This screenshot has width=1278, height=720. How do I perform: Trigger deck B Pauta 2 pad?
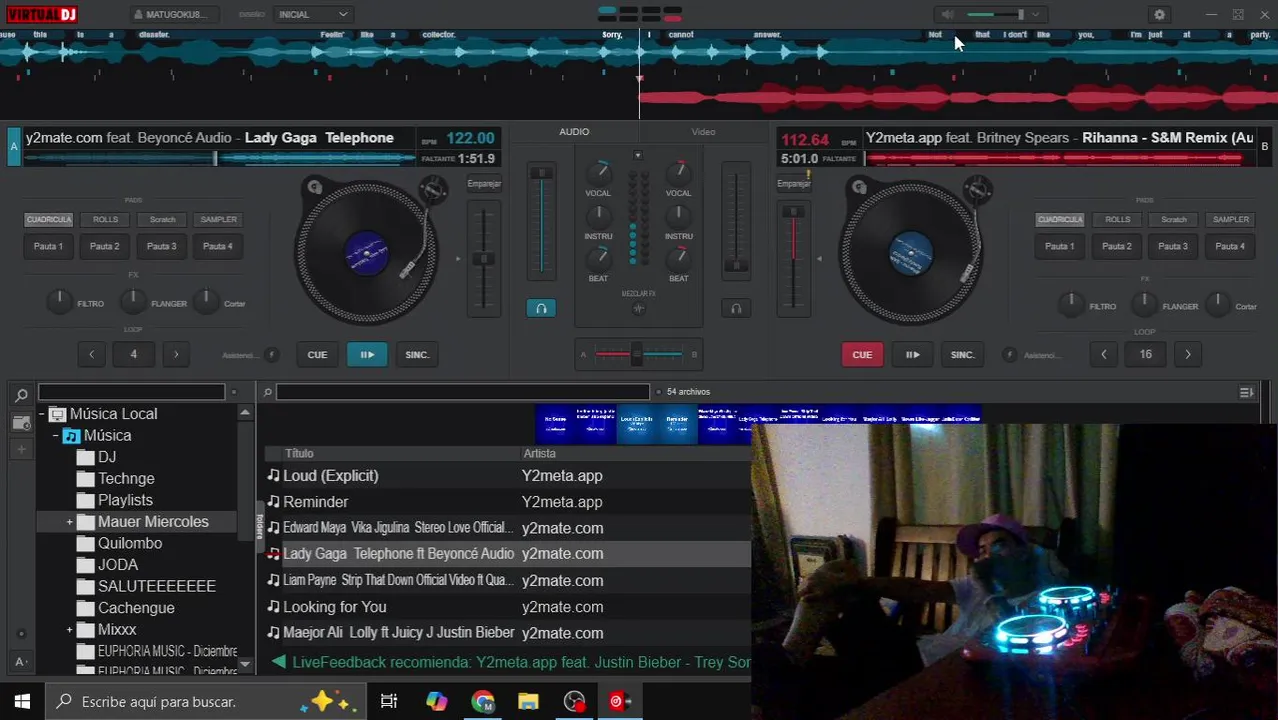1117,246
